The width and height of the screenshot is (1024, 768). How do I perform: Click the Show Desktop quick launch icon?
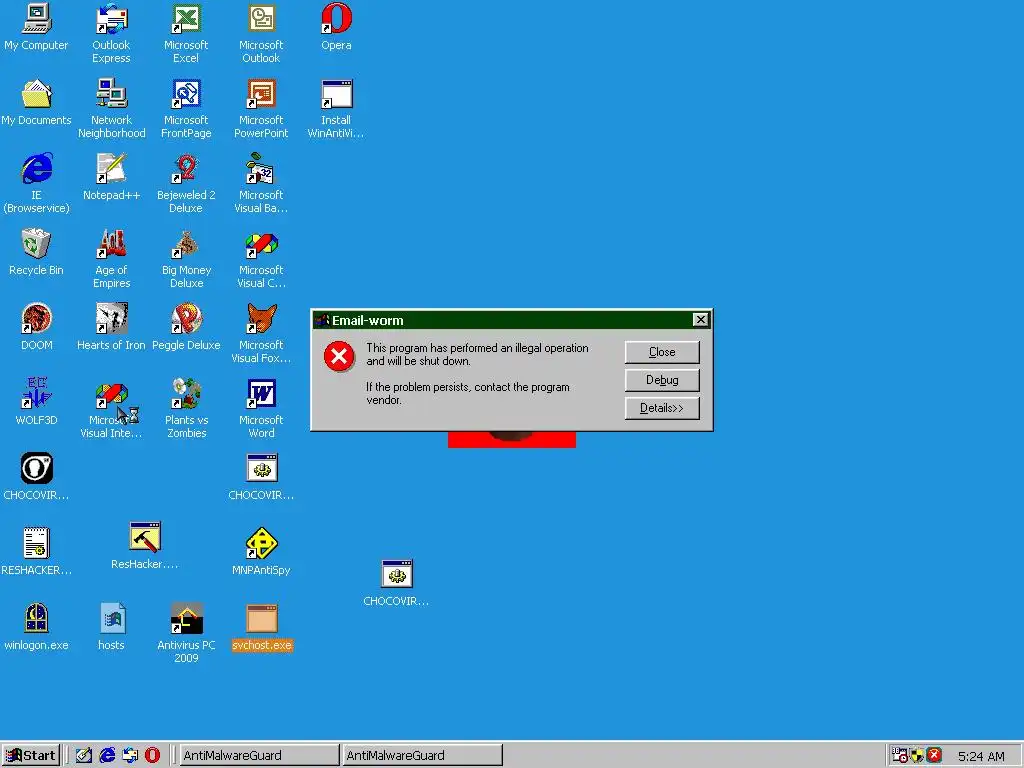coord(84,756)
